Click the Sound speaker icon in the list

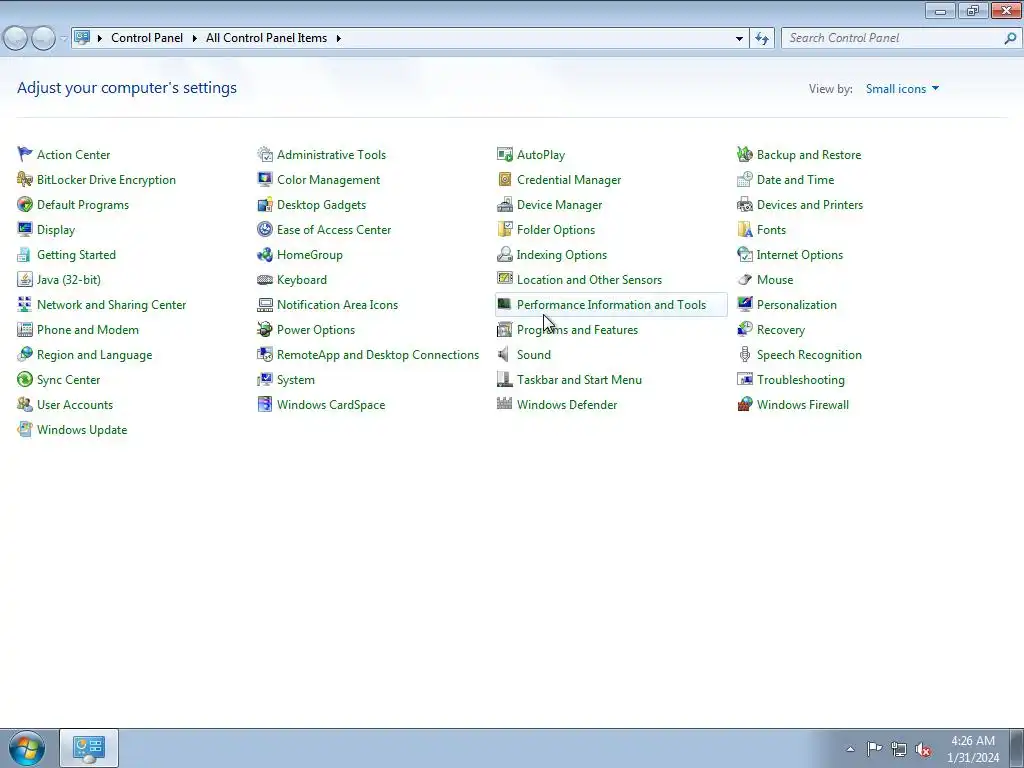point(504,355)
